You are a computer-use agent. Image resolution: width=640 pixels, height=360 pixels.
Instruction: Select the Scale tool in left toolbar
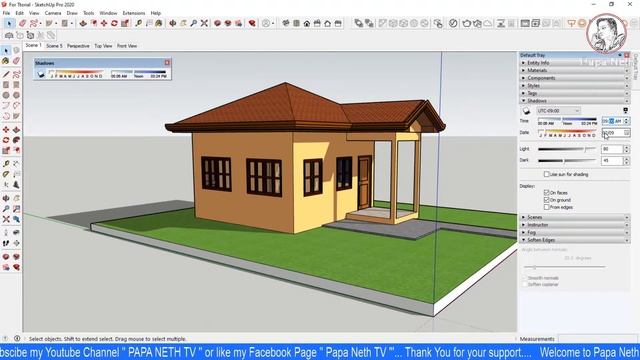(x=6, y=151)
